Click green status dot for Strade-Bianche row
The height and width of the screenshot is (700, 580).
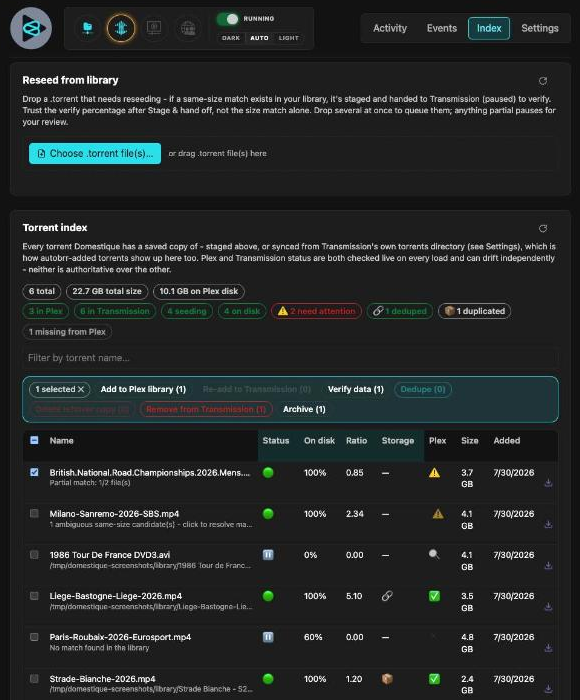(268, 679)
